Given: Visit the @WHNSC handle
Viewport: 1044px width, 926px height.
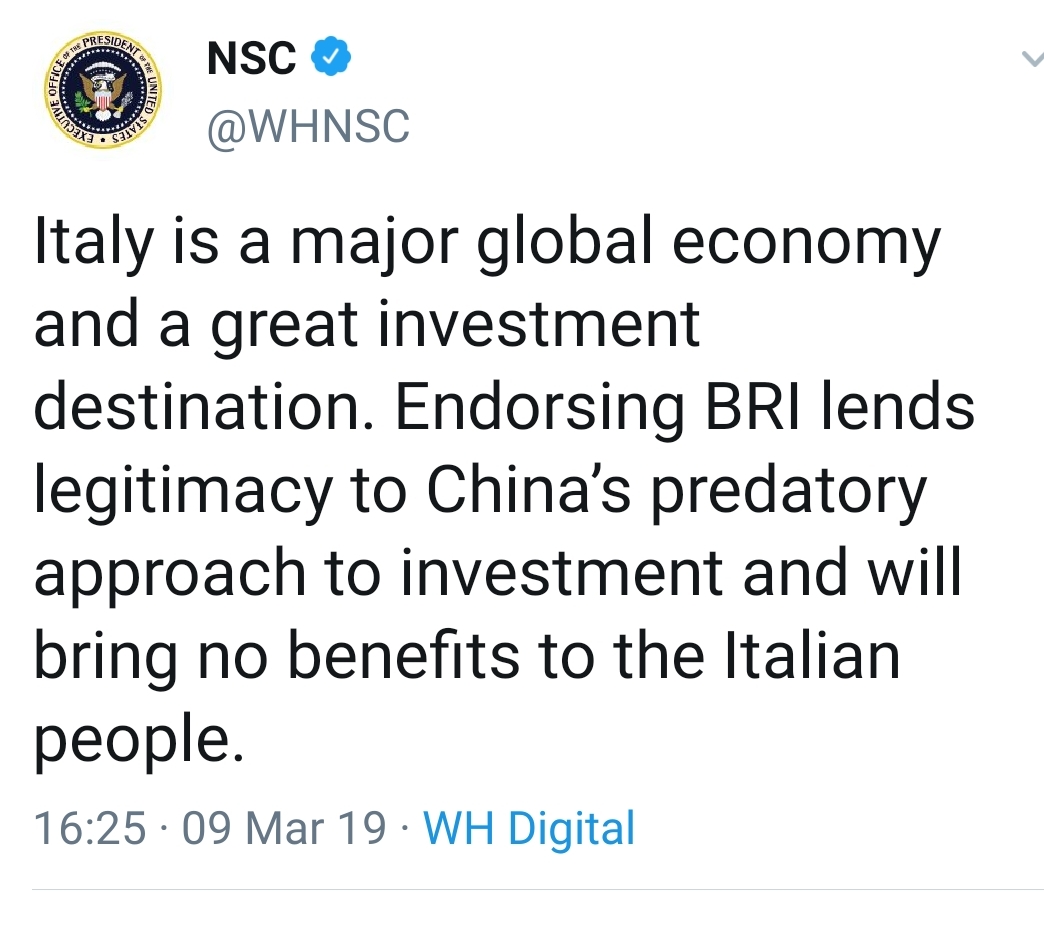Looking at the screenshot, I should 308,127.
